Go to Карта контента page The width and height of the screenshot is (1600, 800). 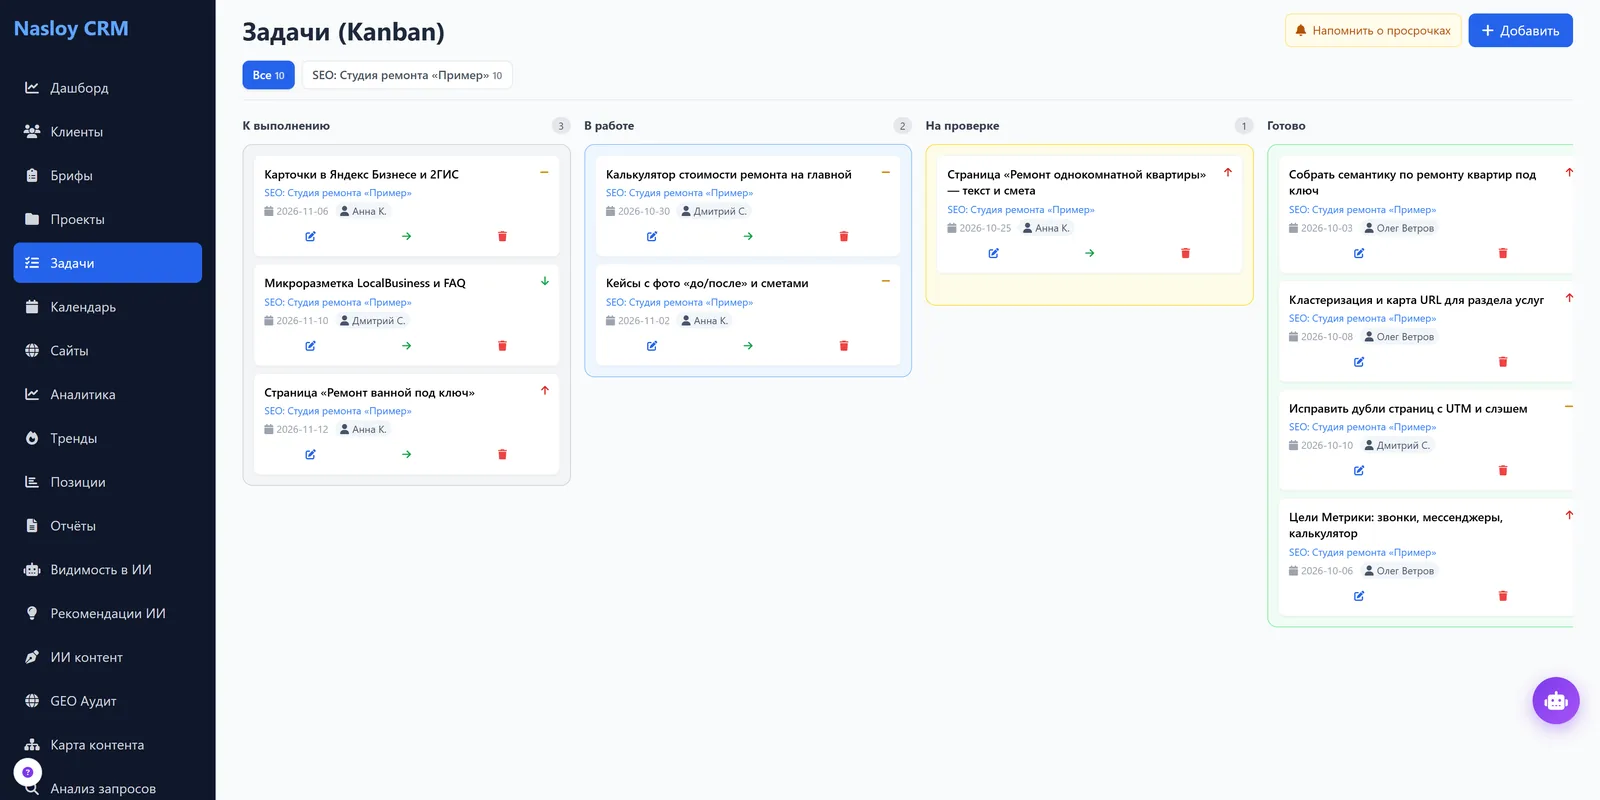coord(108,745)
